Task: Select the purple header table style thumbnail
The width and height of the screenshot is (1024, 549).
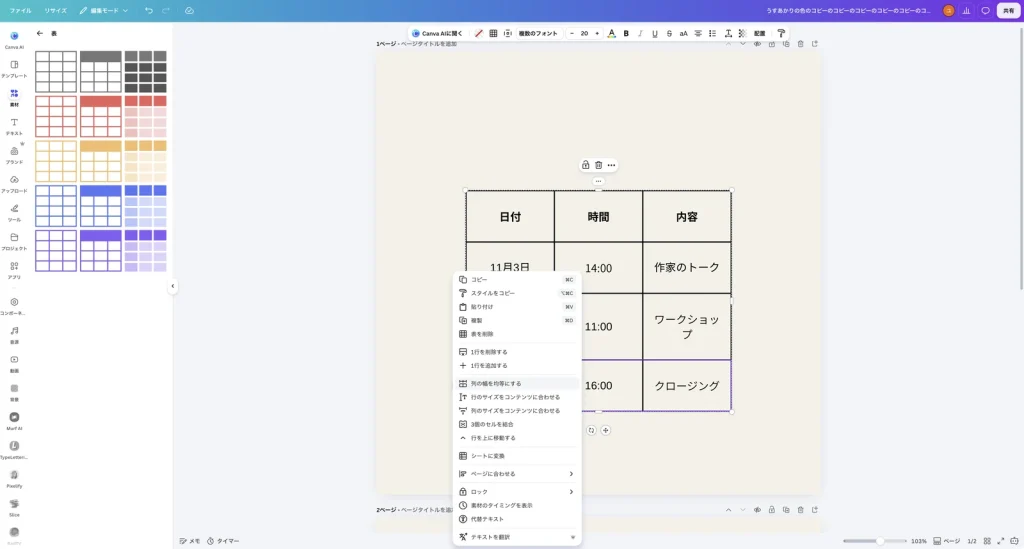Action: tap(101, 251)
